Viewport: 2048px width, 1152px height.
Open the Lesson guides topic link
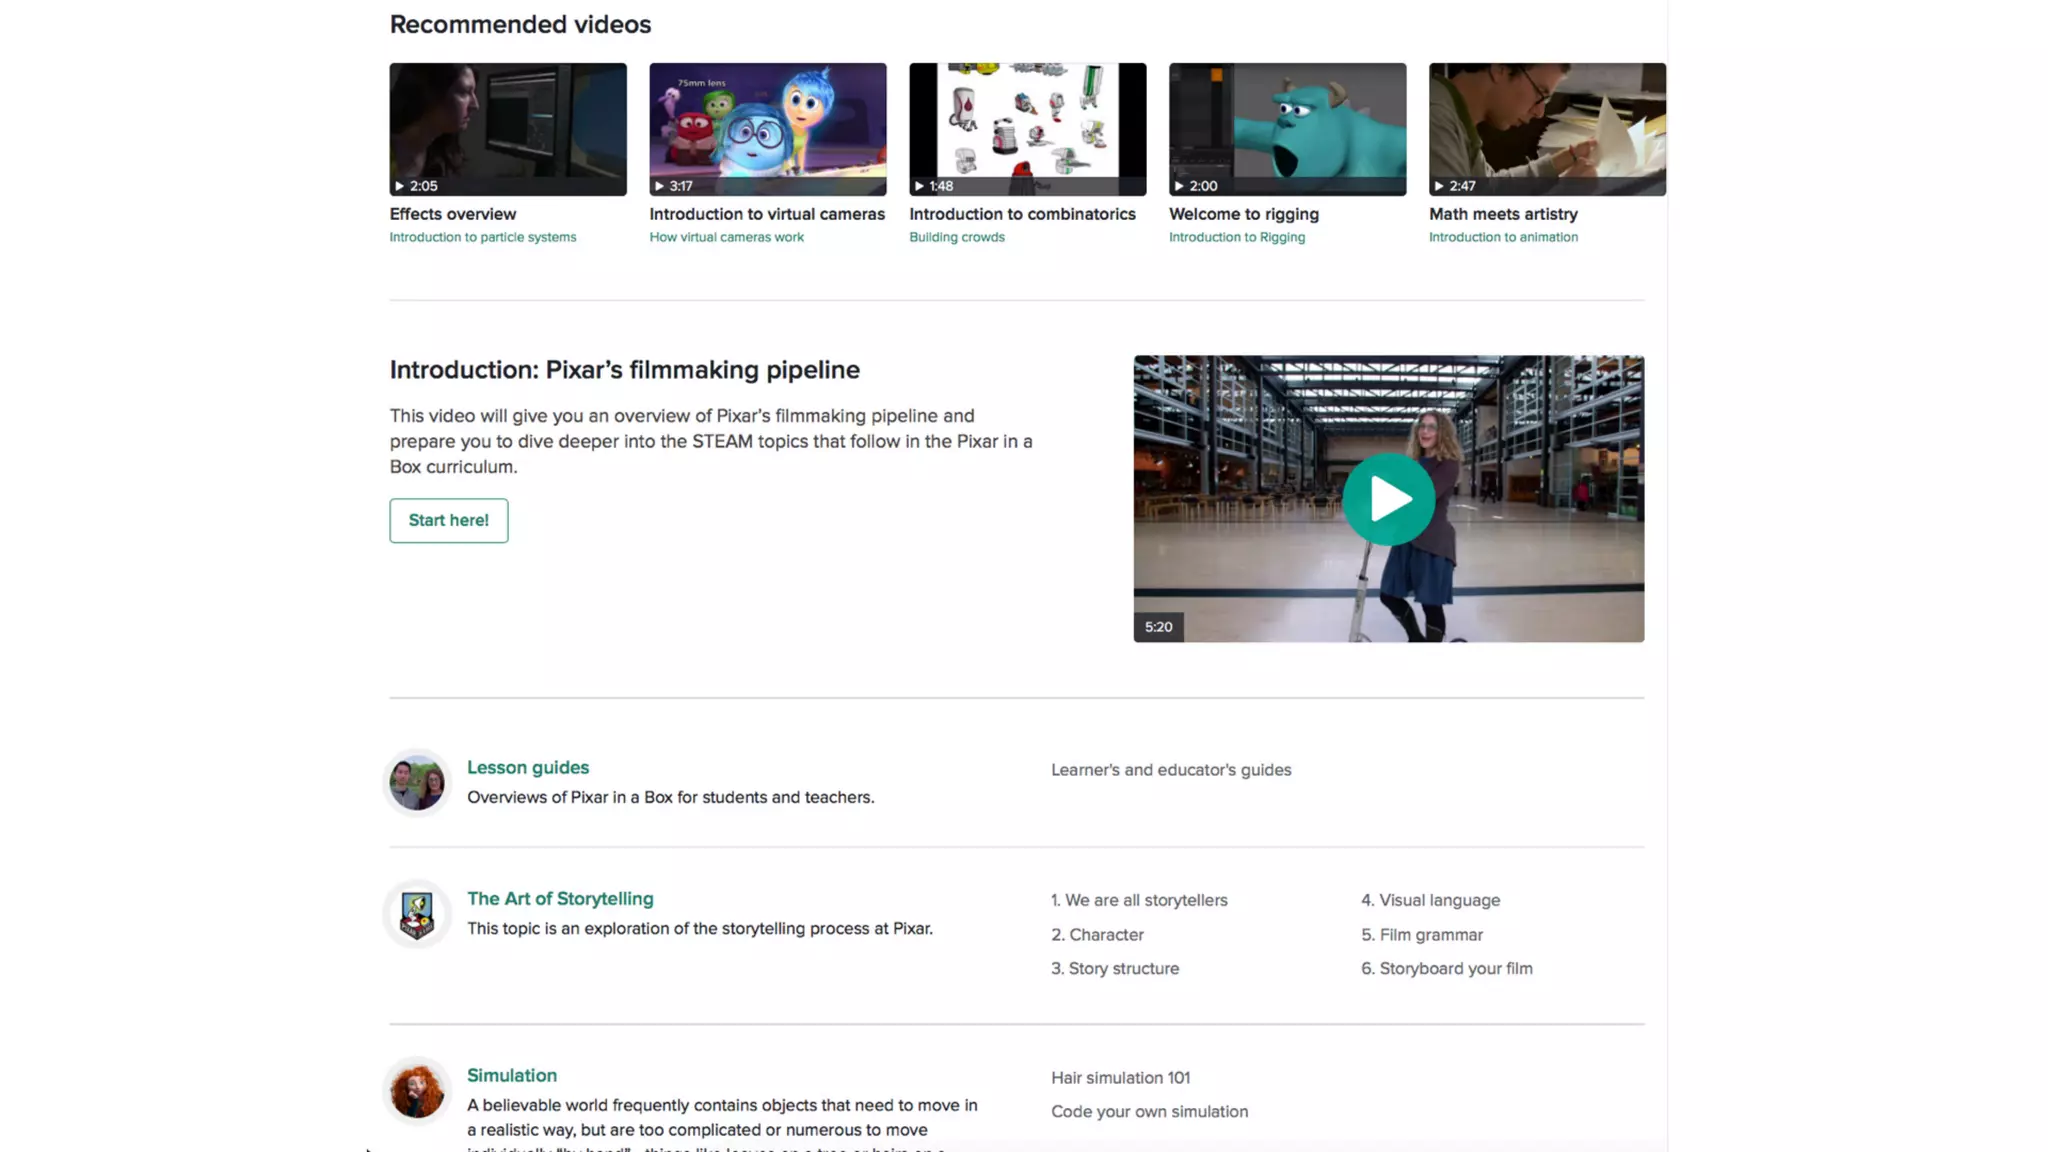[x=528, y=767]
